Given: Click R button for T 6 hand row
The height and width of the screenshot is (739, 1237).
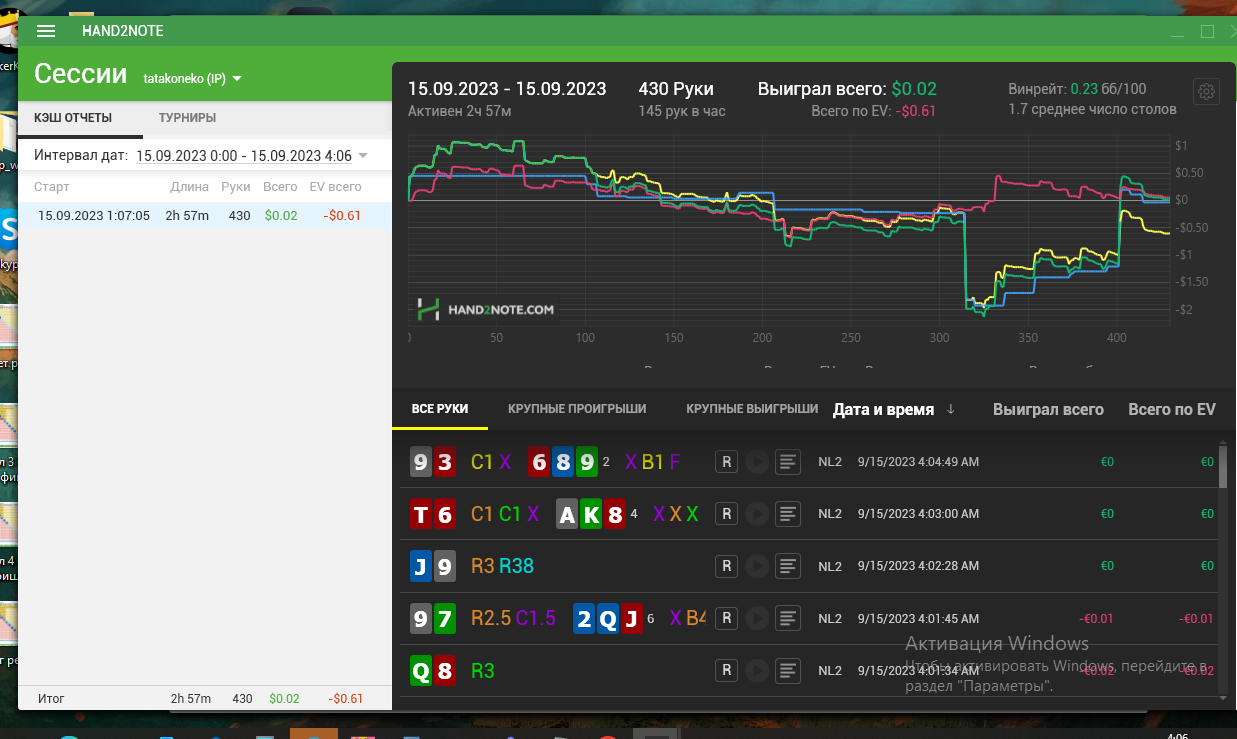Looking at the screenshot, I should pos(727,513).
